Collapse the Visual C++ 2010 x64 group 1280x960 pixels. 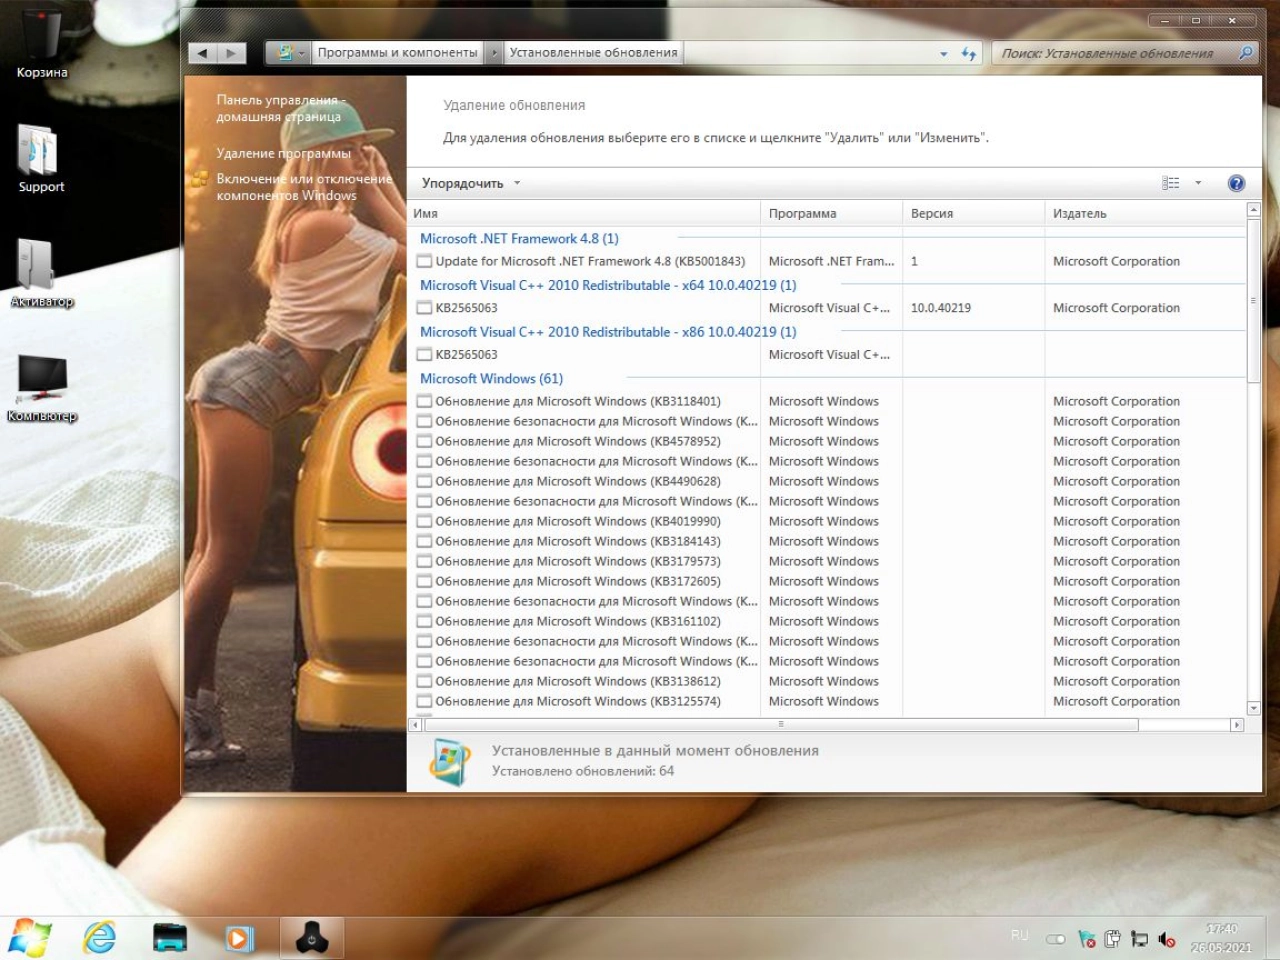click(608, 286)
